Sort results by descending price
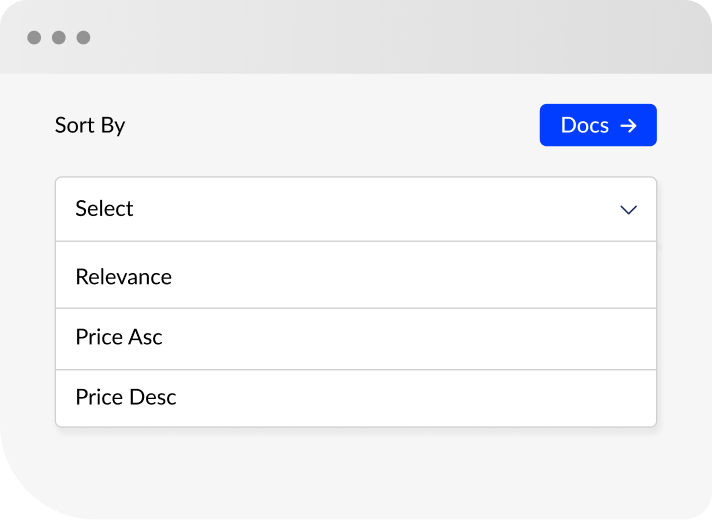The width and height of the screenshot is (712, 520). coord(356,398)
